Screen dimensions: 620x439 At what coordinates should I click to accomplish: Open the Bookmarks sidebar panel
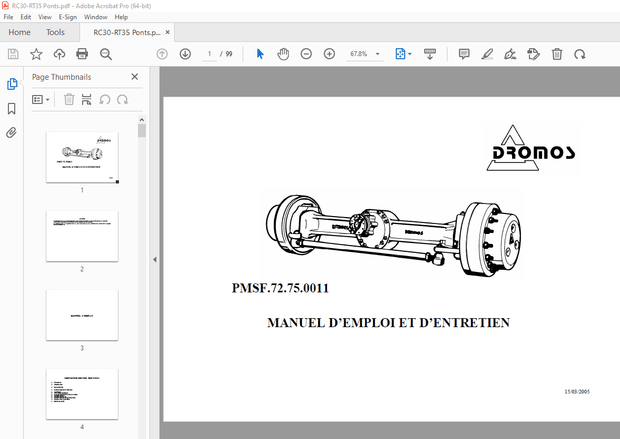(11, 108)
